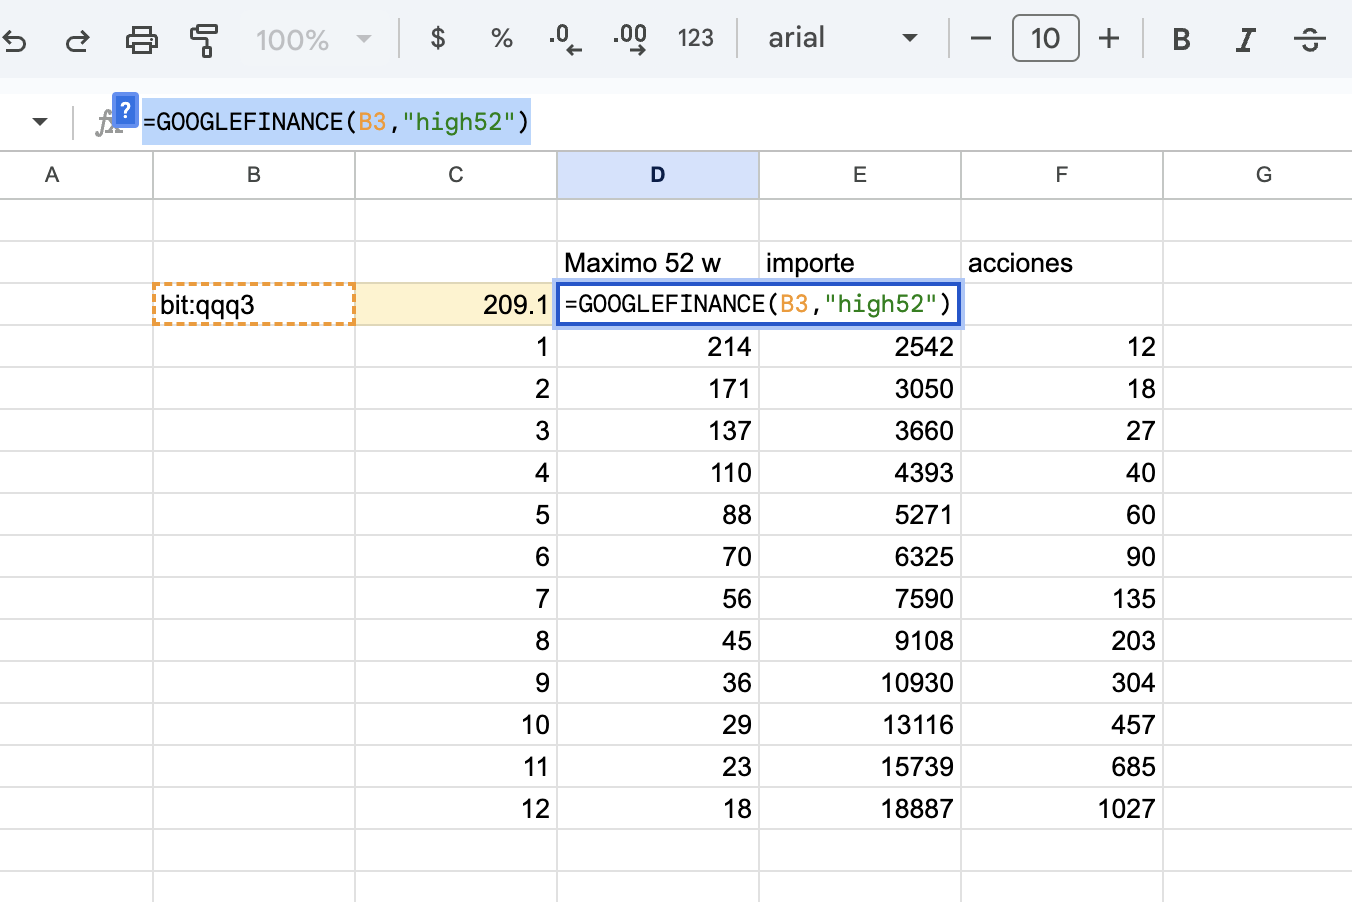
Task: Open the formula help question mark
Action: click(x=125, y=109)
